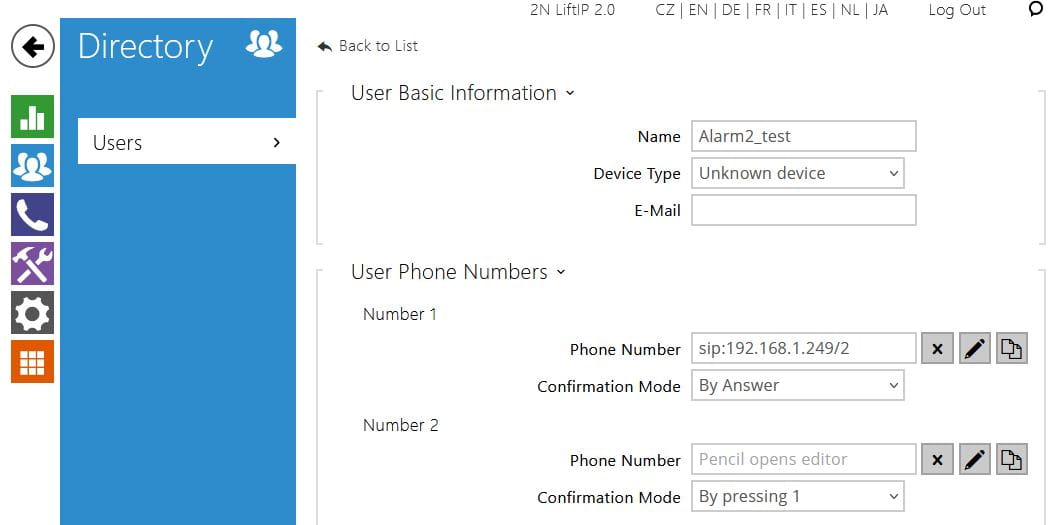Open the blue Directory people icon
Screen dimensions: 1056x525
(x=32, y=166)
